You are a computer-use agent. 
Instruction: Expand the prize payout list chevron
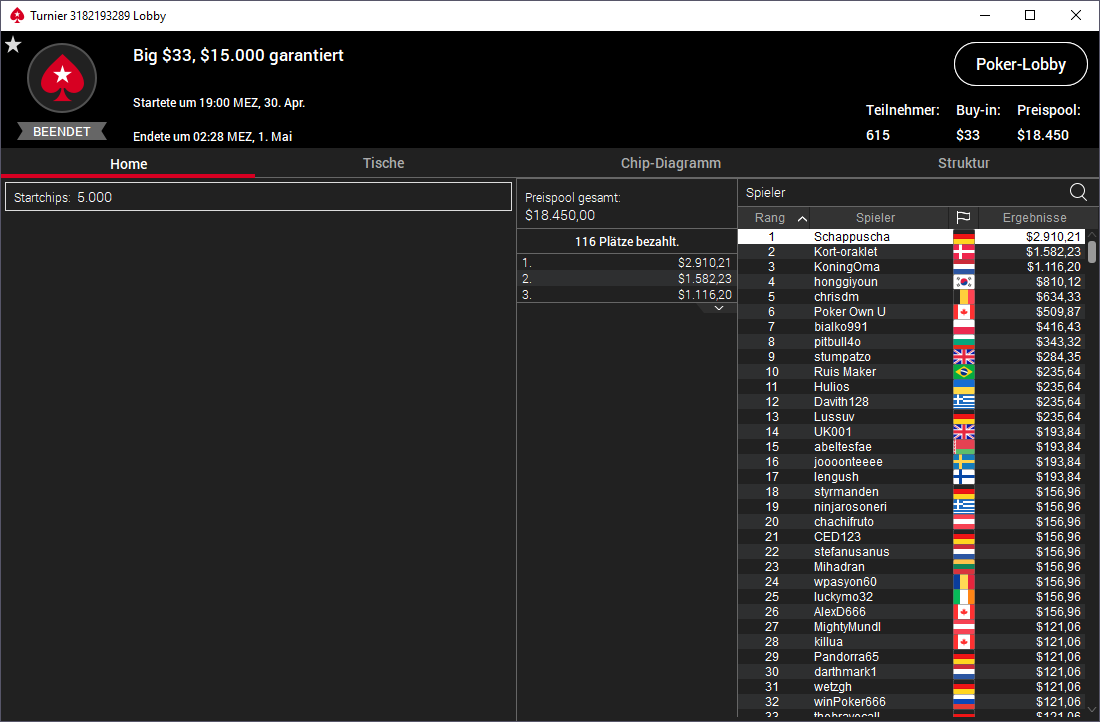coord(718,308)
